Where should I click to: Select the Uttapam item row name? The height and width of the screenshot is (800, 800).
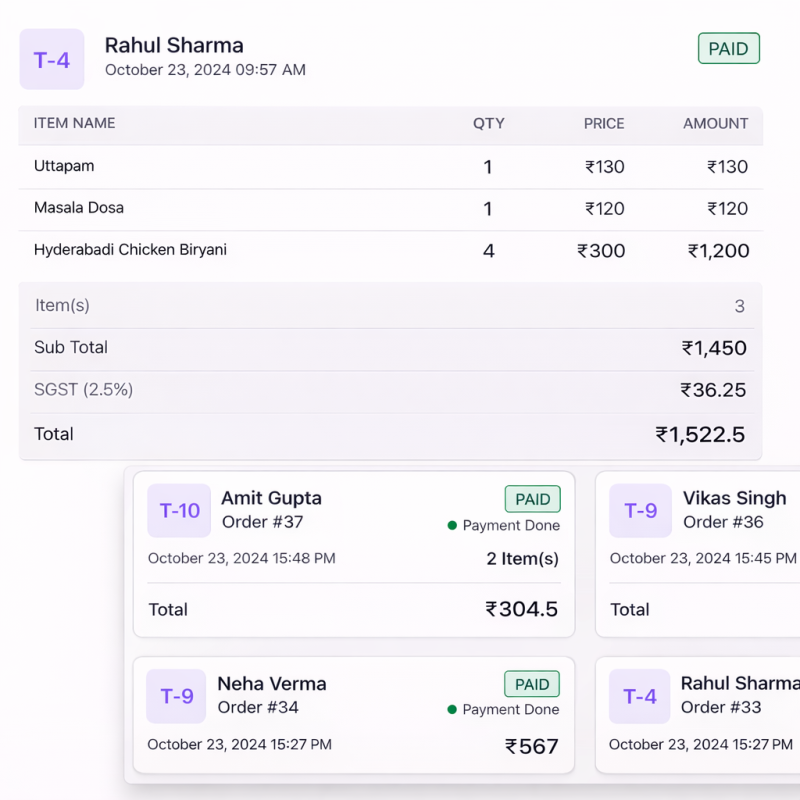[x=64, y=166]
